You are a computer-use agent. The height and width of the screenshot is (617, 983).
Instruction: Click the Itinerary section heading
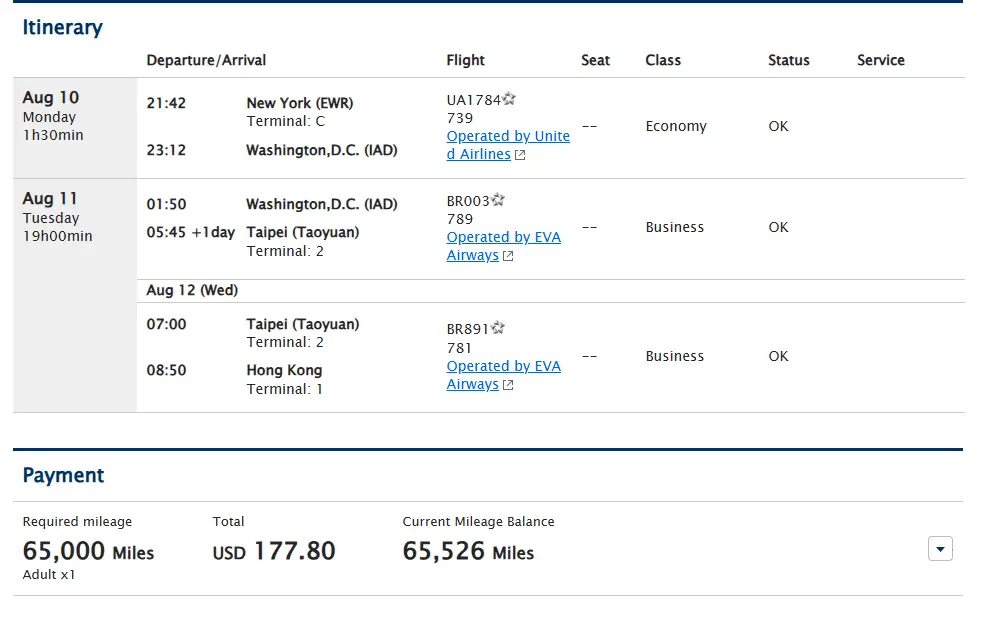click(x=62, y=27)
